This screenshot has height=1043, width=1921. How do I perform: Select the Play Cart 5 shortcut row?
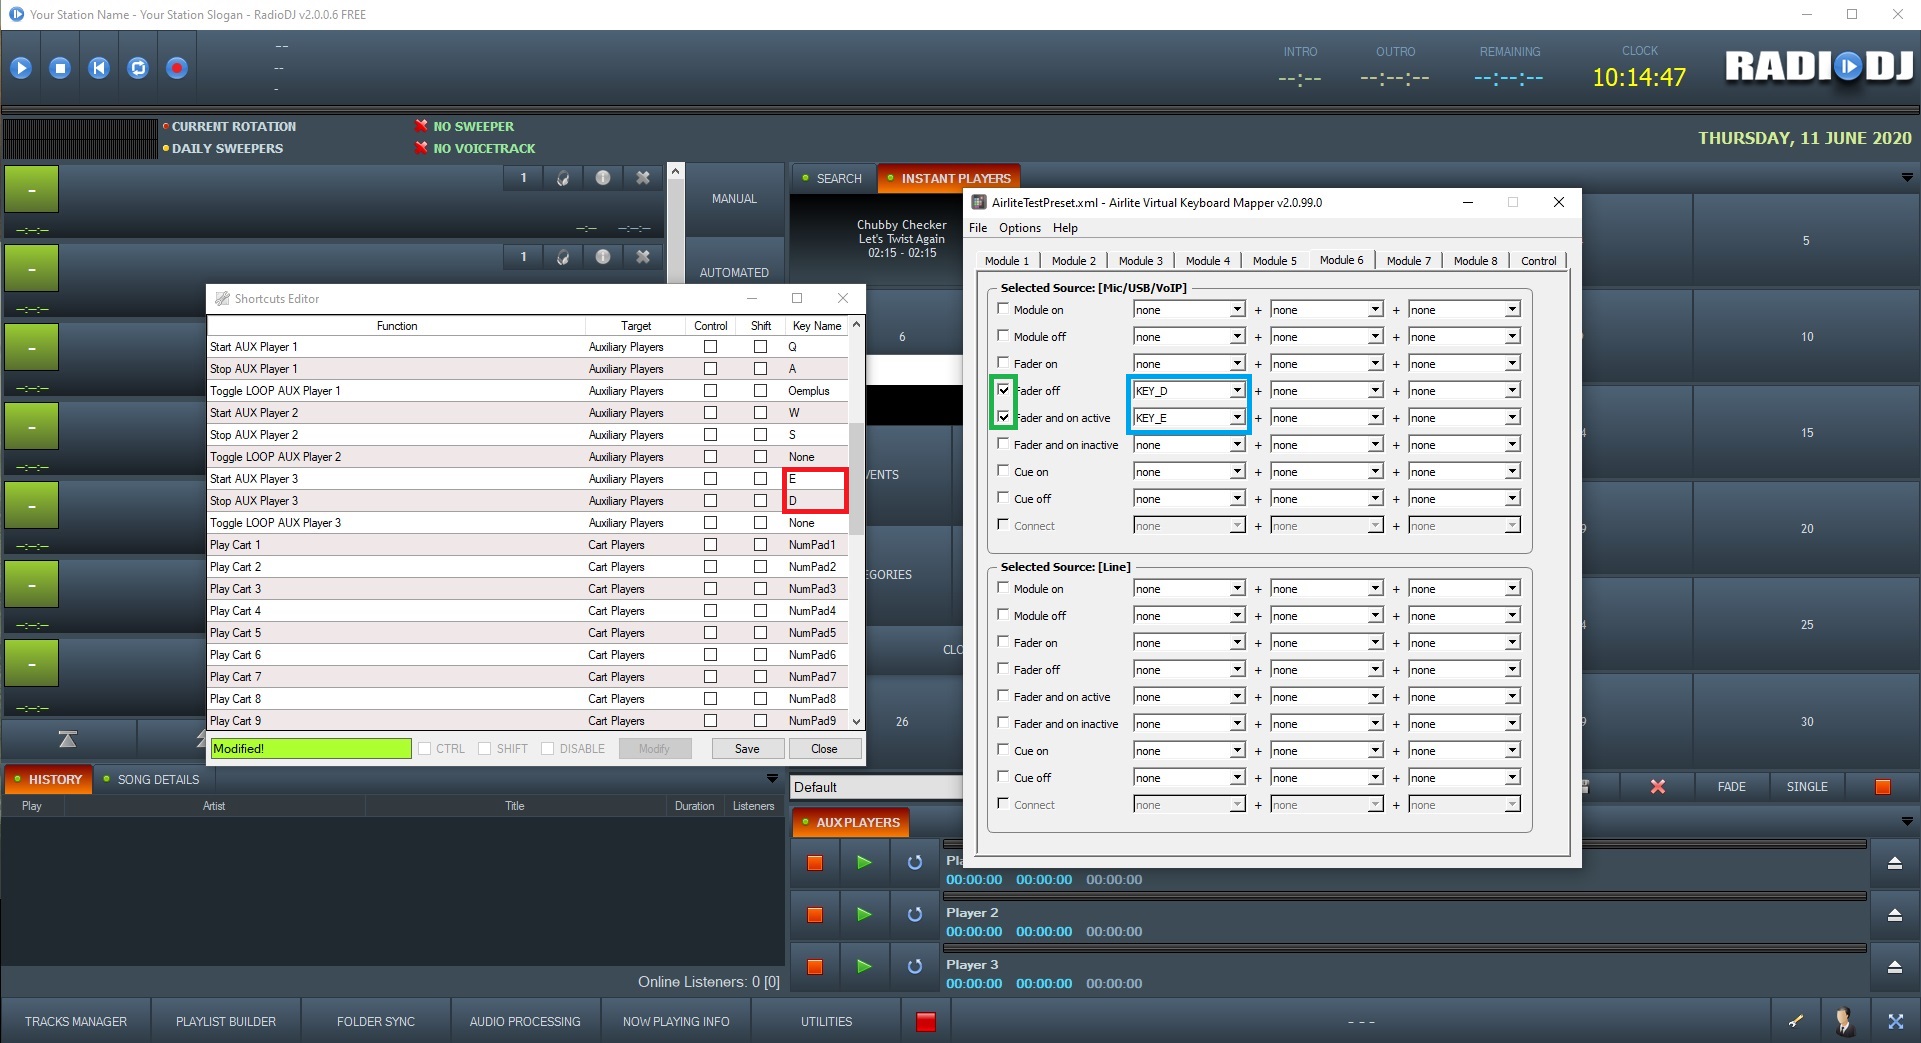point(396,633)
